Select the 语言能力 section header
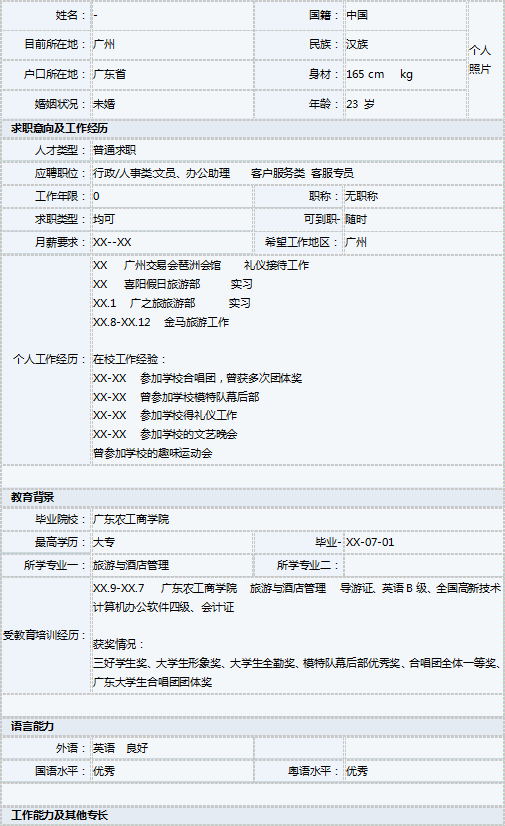Viewport: 505px width, 826px height. pyautogui.click(x=32, y=726)
